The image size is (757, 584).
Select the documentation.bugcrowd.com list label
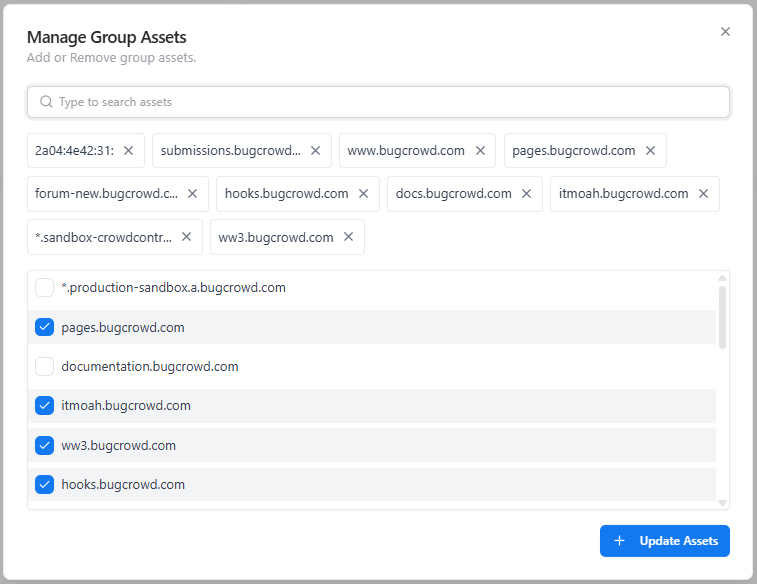tap(150, 367)
